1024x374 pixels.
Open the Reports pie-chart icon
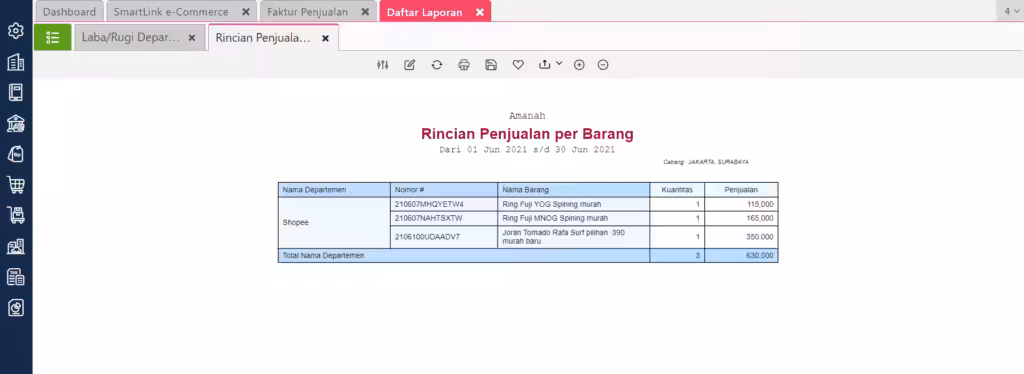coord(16,307)
